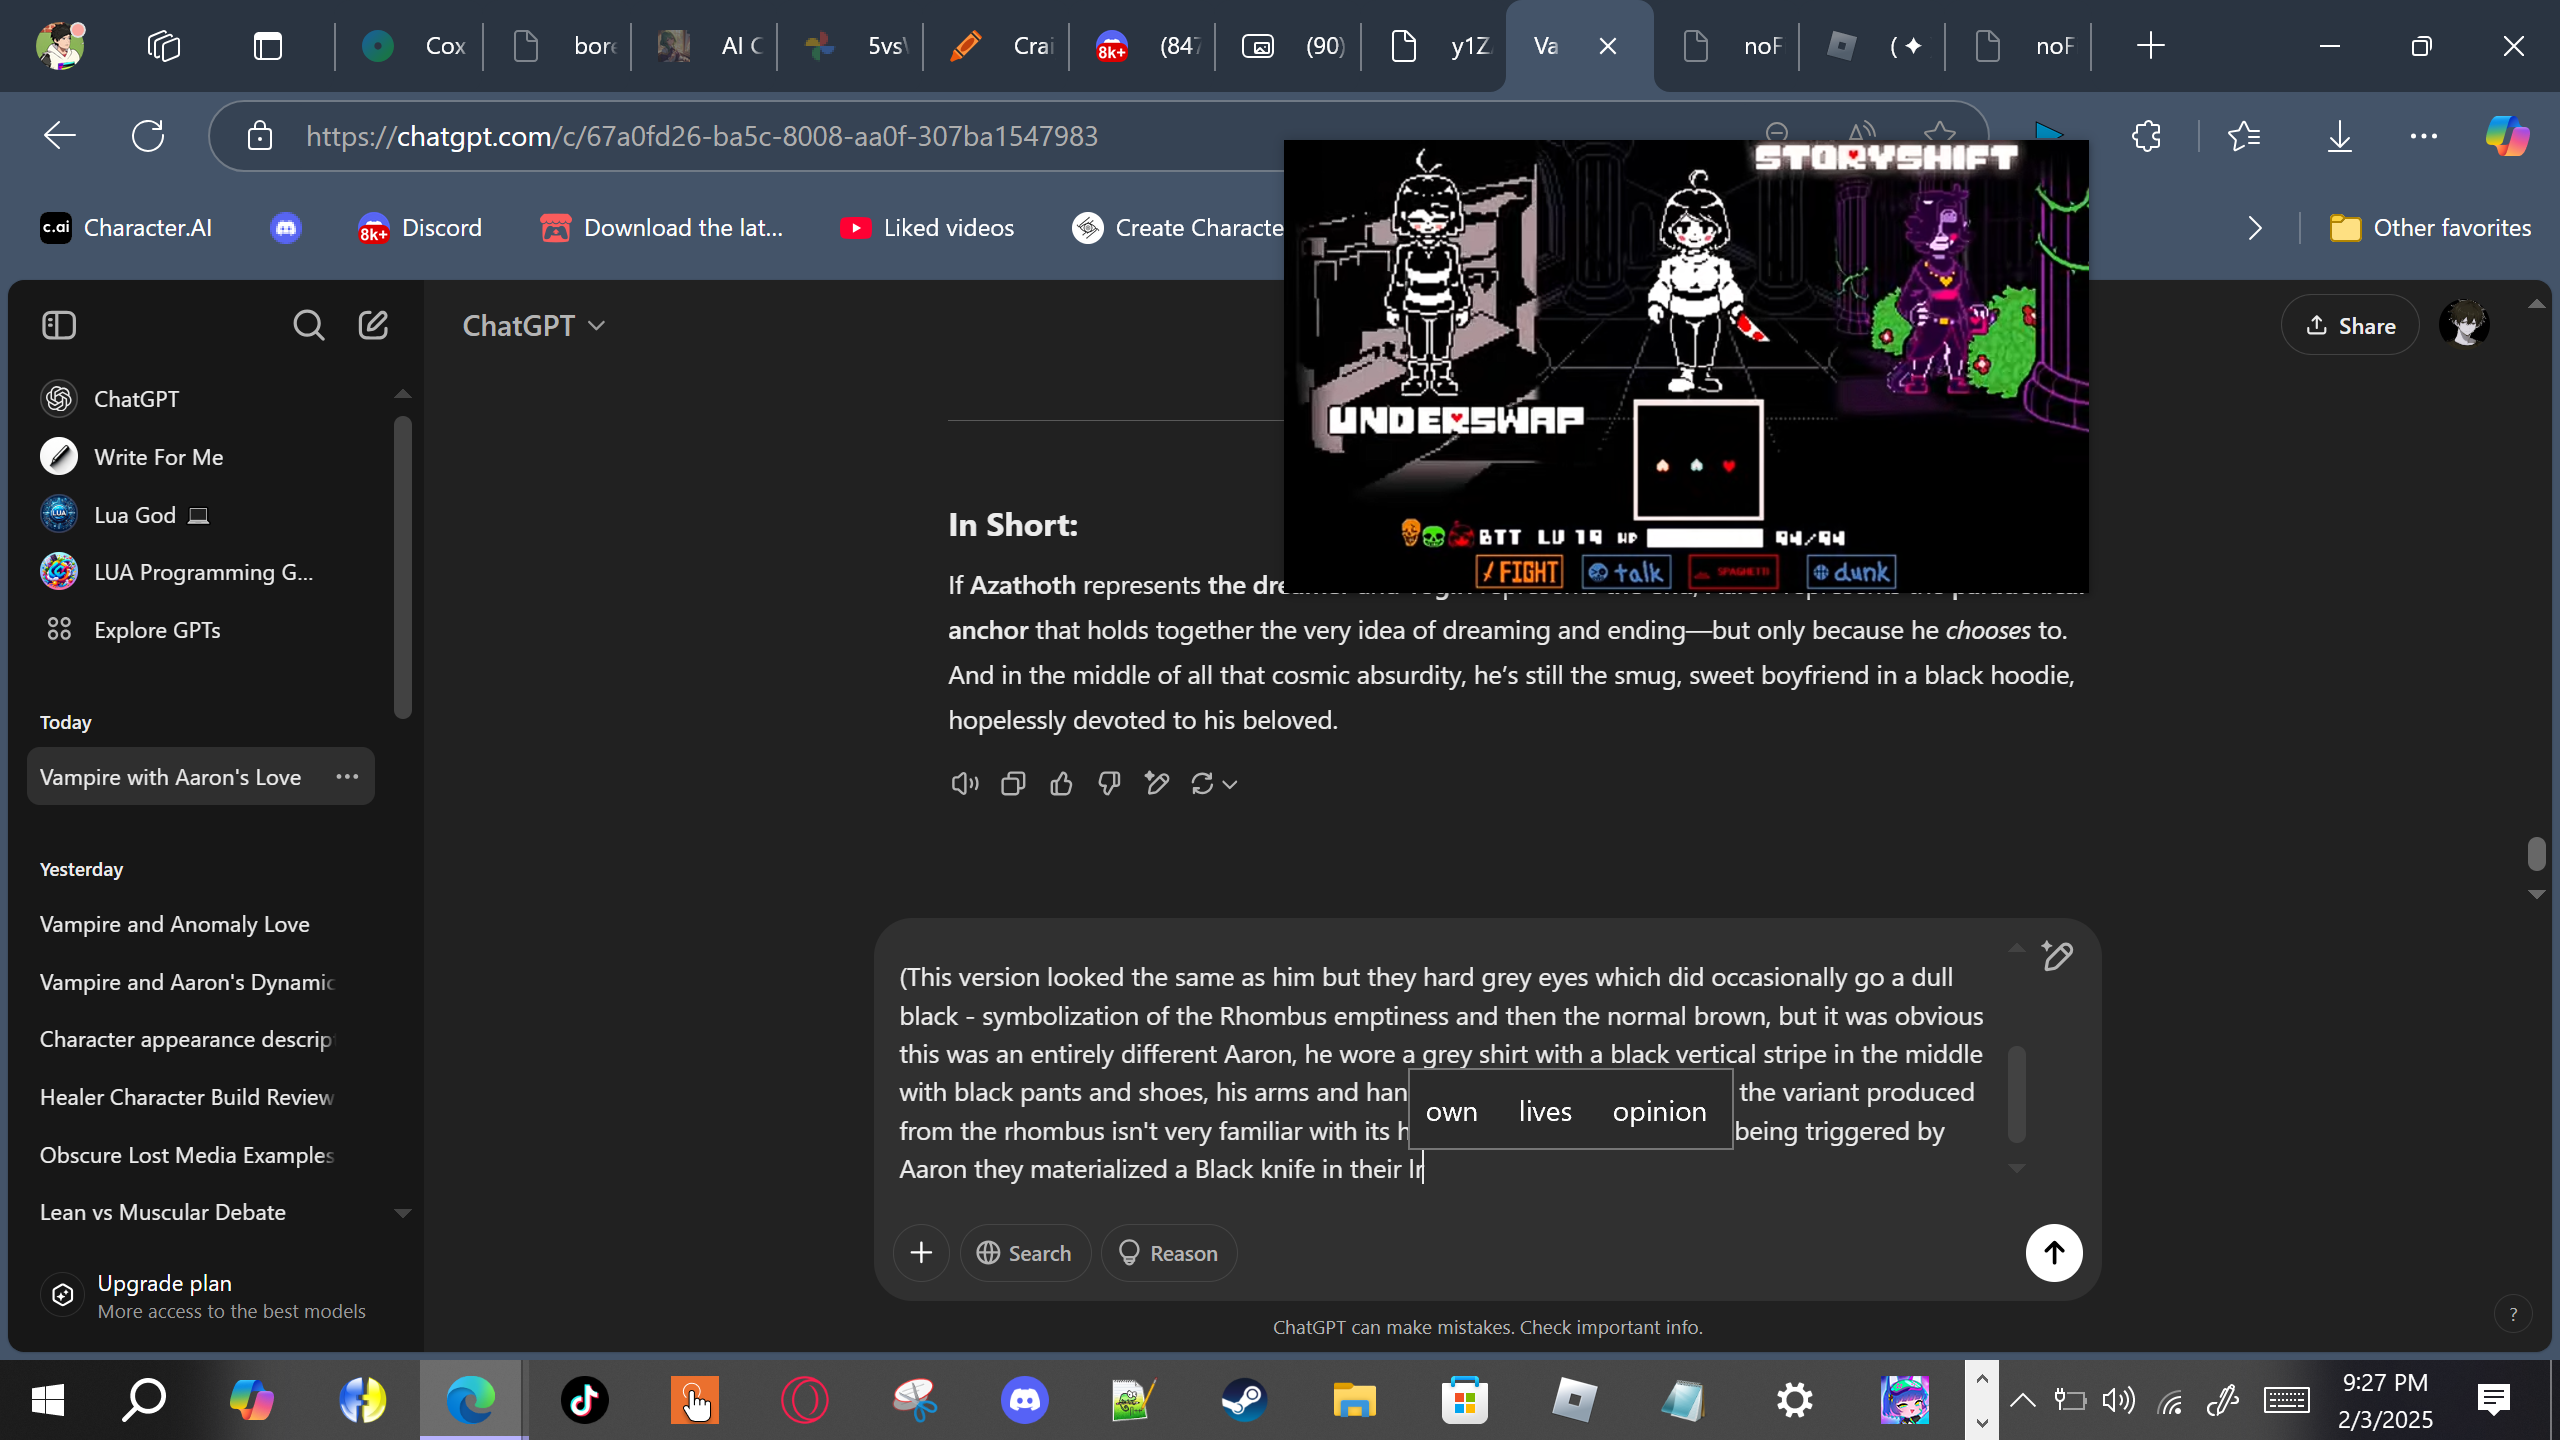Refresh the current page
The image size is (2560, 1440).
tap(148, 136)
